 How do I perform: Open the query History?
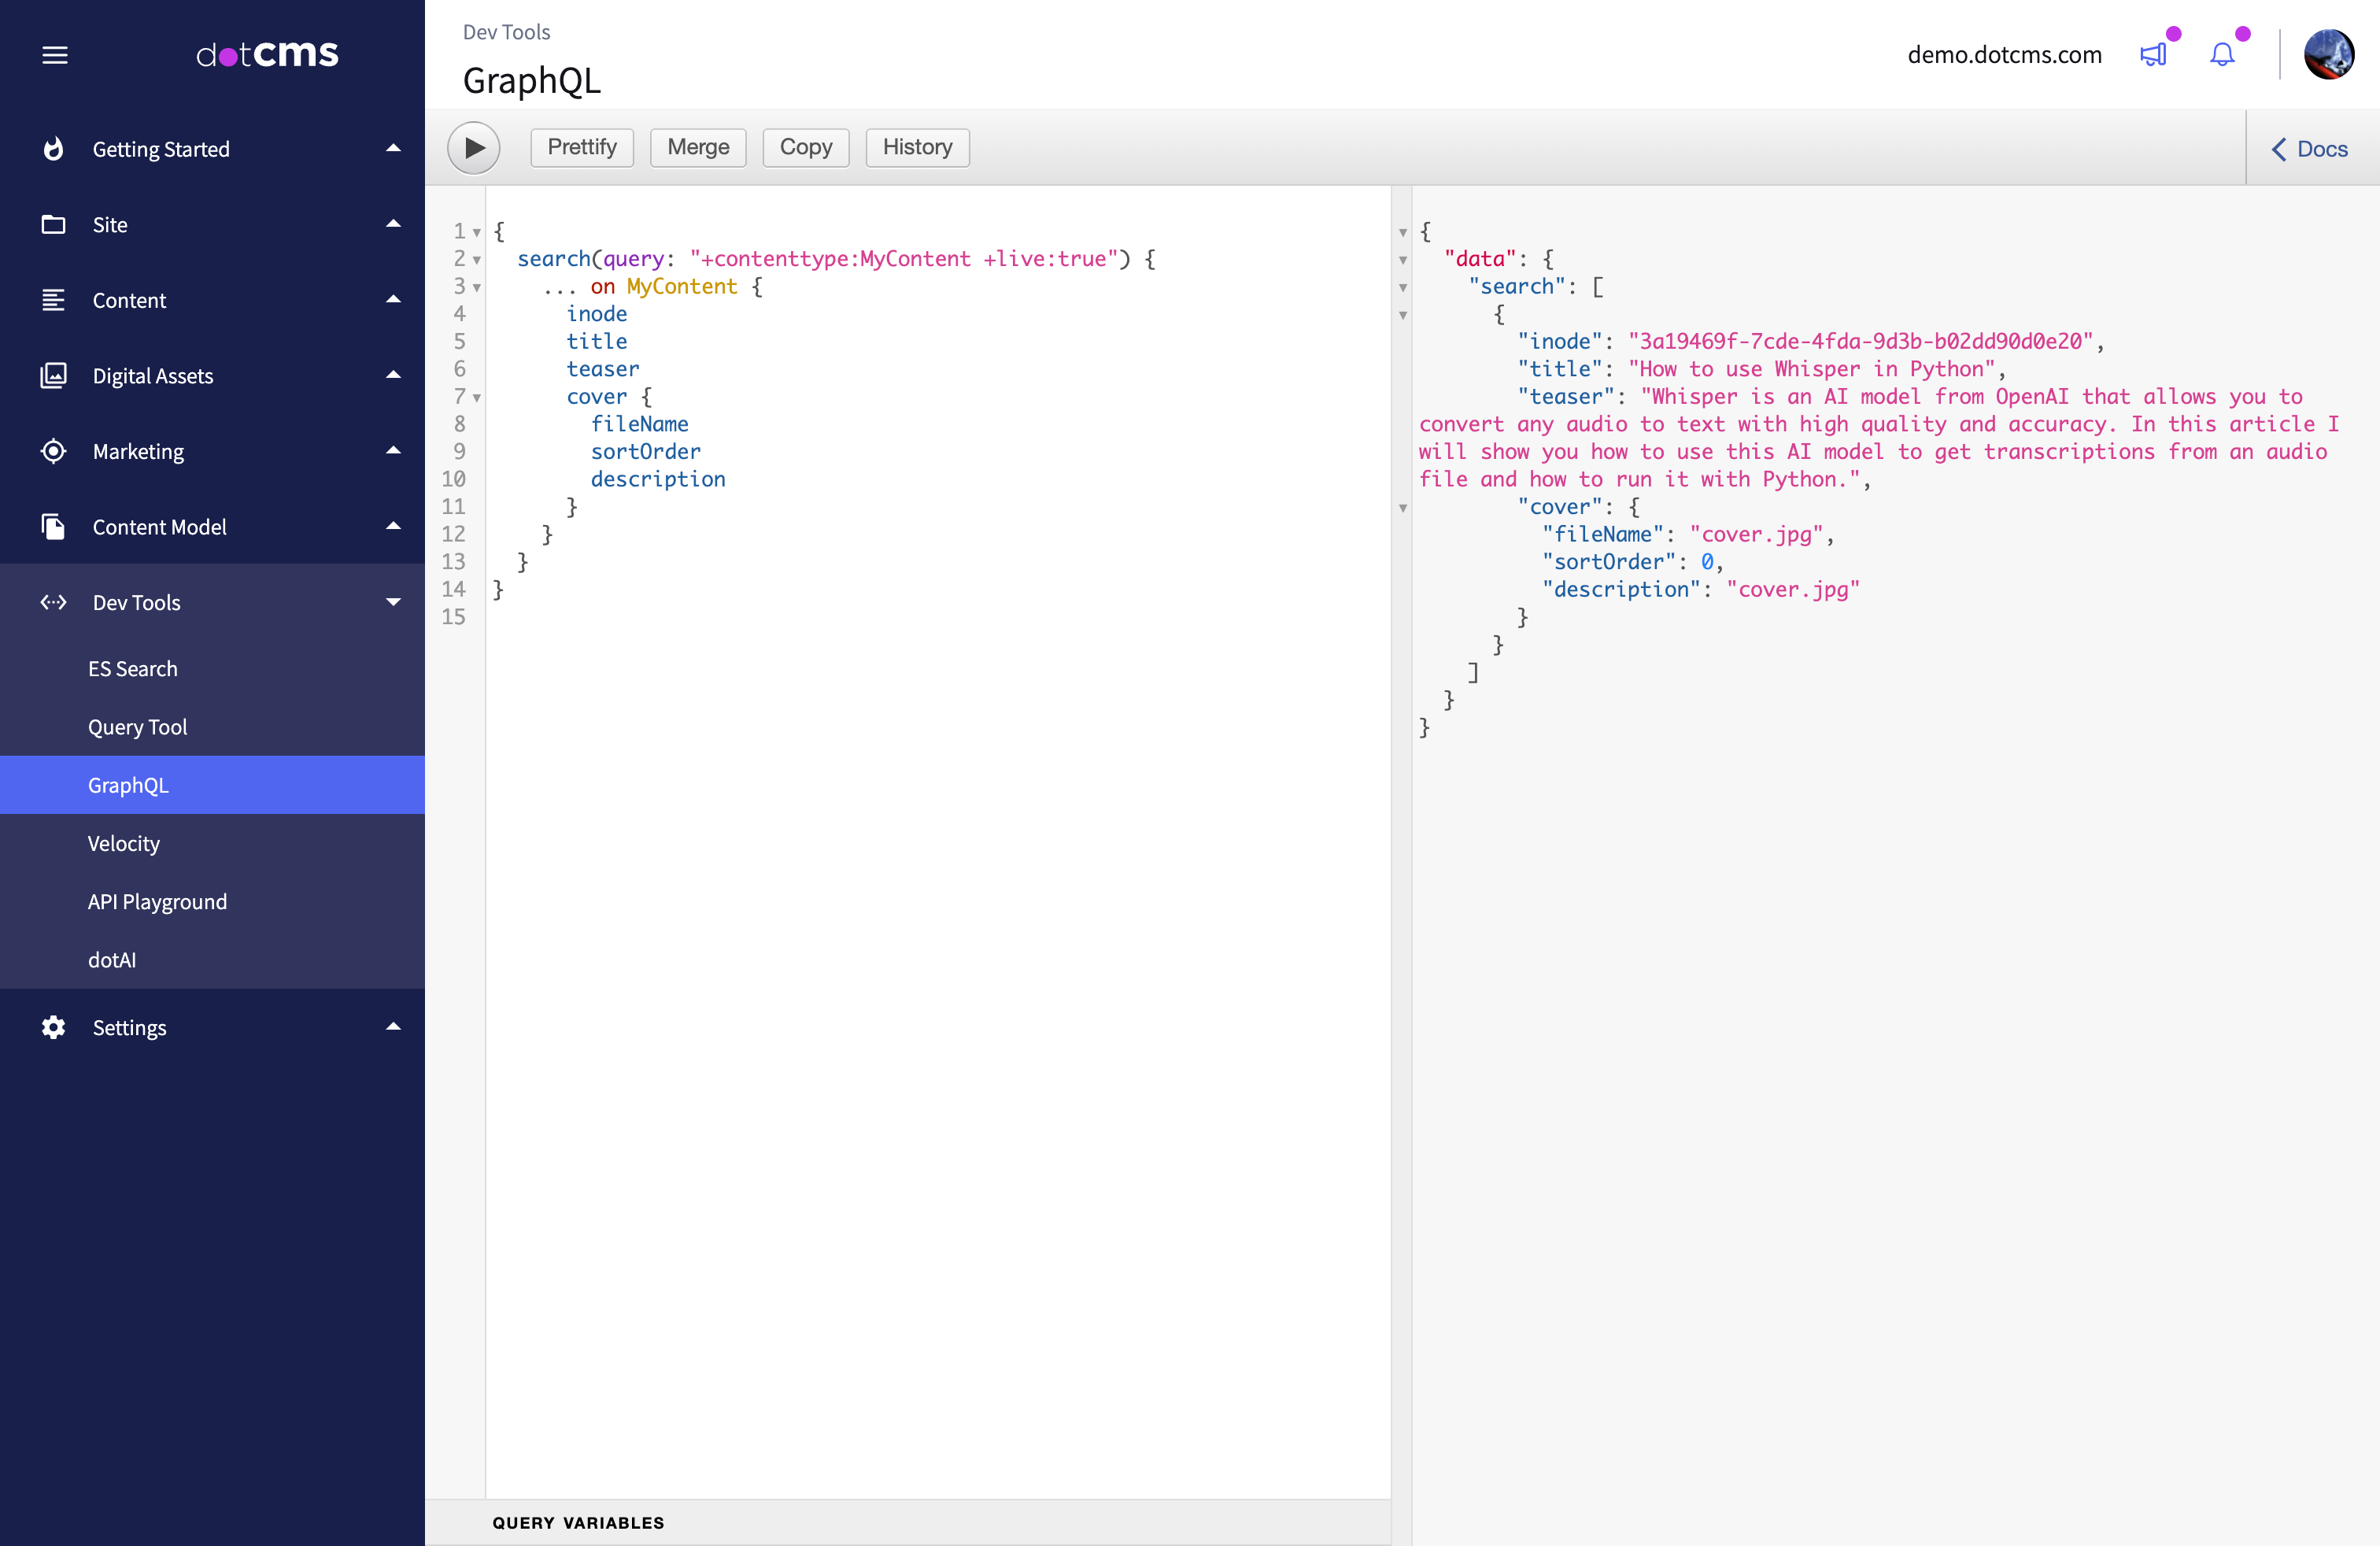[917, 147]
